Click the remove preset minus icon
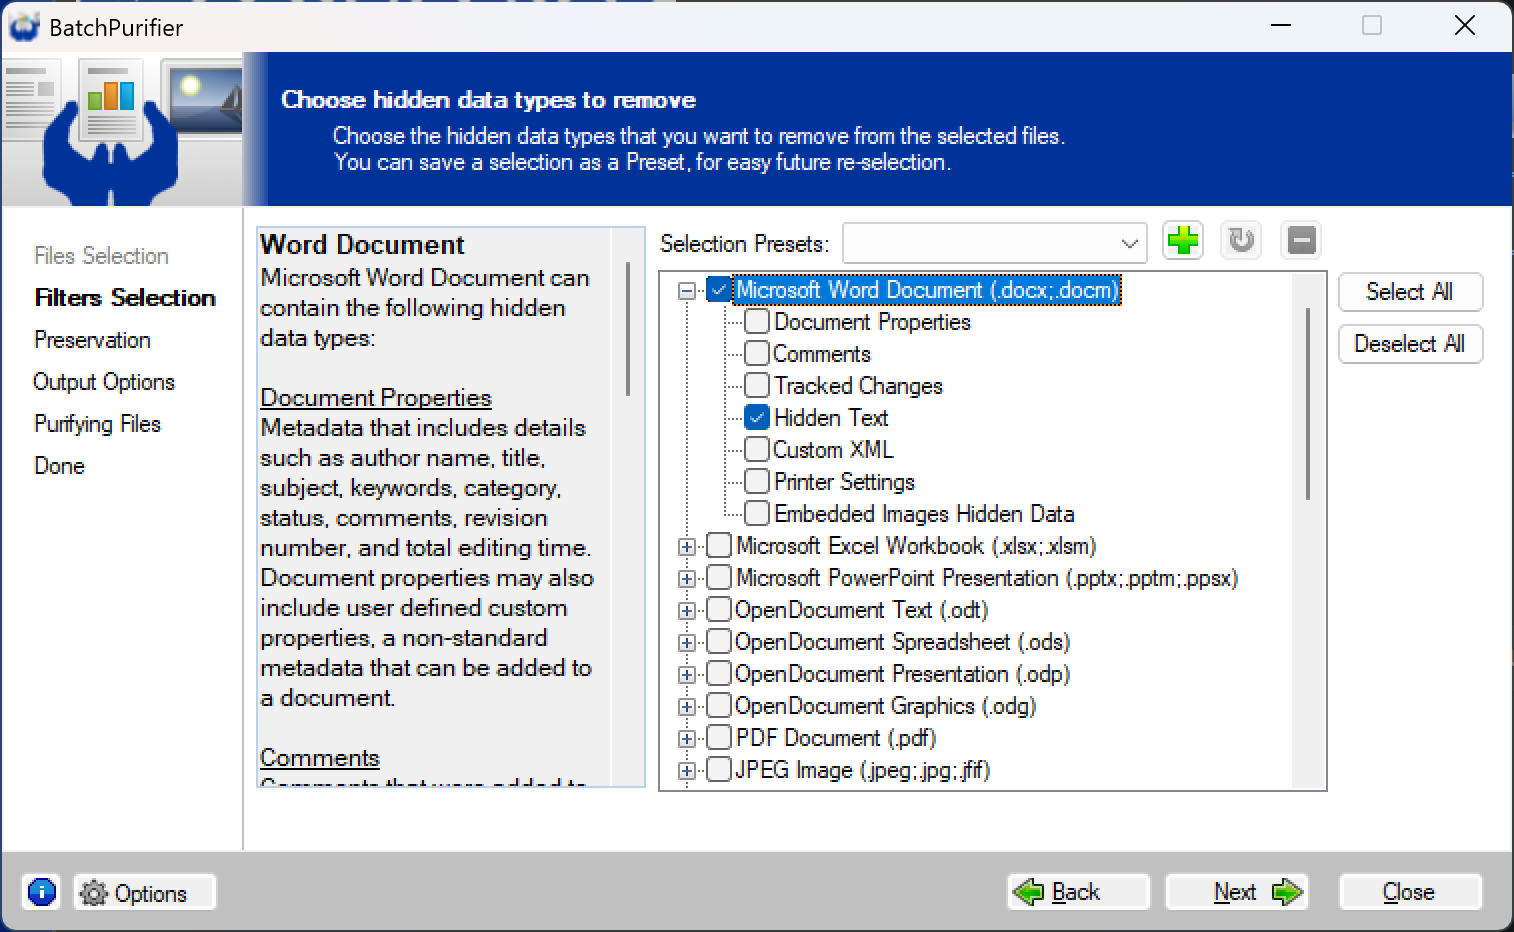The width and height of the screenshot is (1514, 932). pos(1301,241)
